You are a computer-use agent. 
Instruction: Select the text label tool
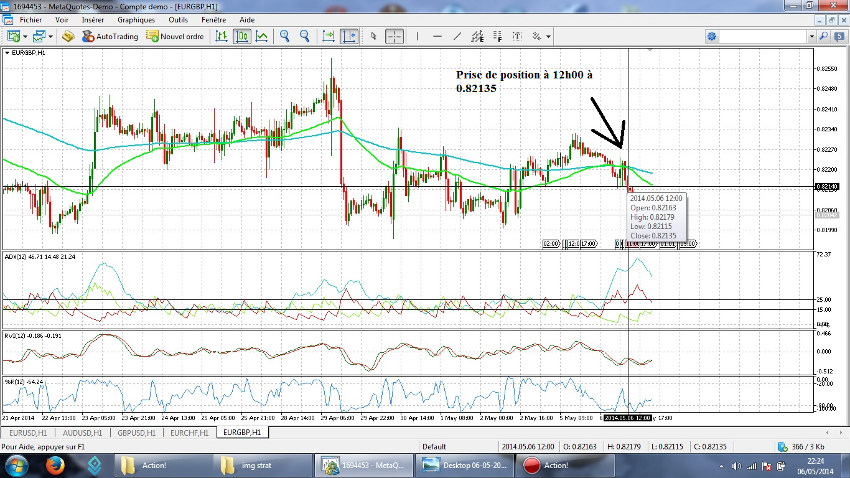click(x=517, y=36)
